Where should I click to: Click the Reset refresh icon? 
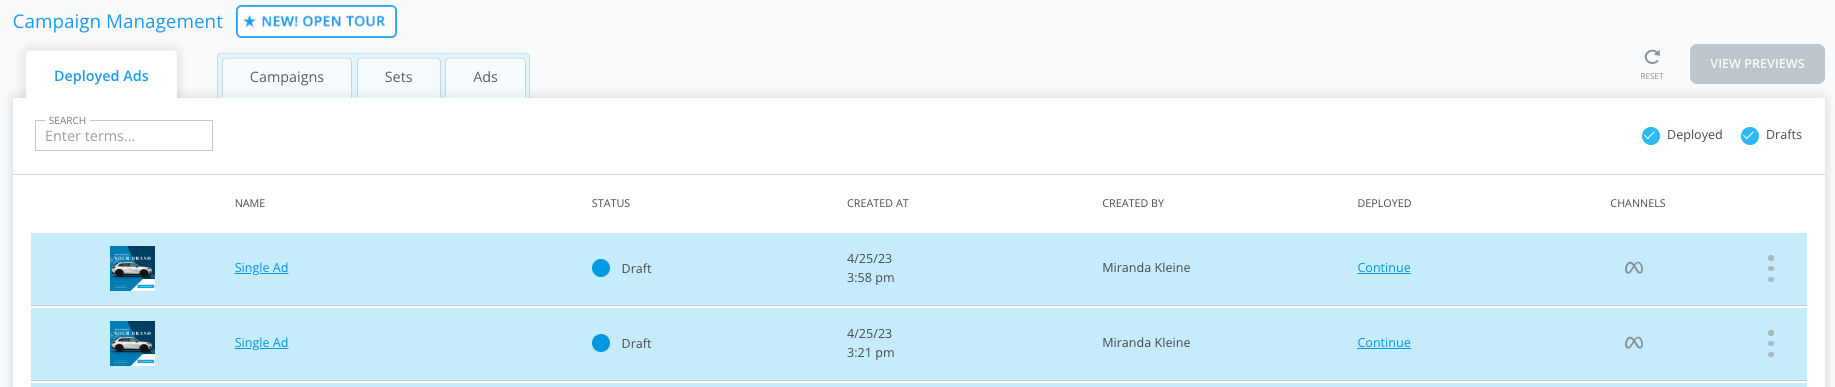coord(1652,57)
